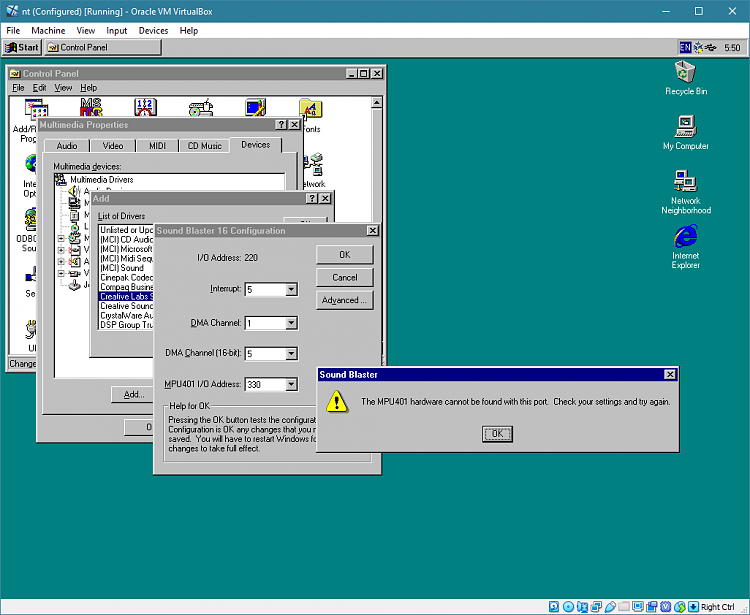750x615 pixels.
Task: Open My Computer on the desktop
Action: coord(685,127)
